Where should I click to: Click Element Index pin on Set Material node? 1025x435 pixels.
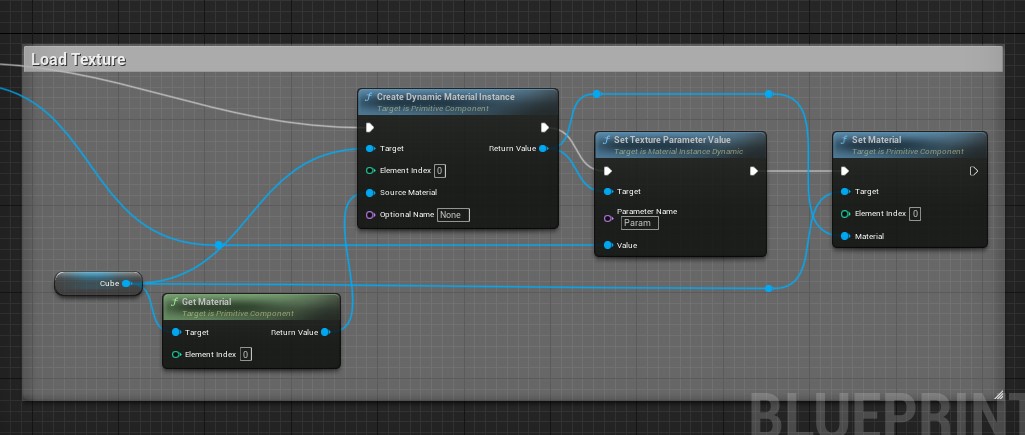(845, 214)
